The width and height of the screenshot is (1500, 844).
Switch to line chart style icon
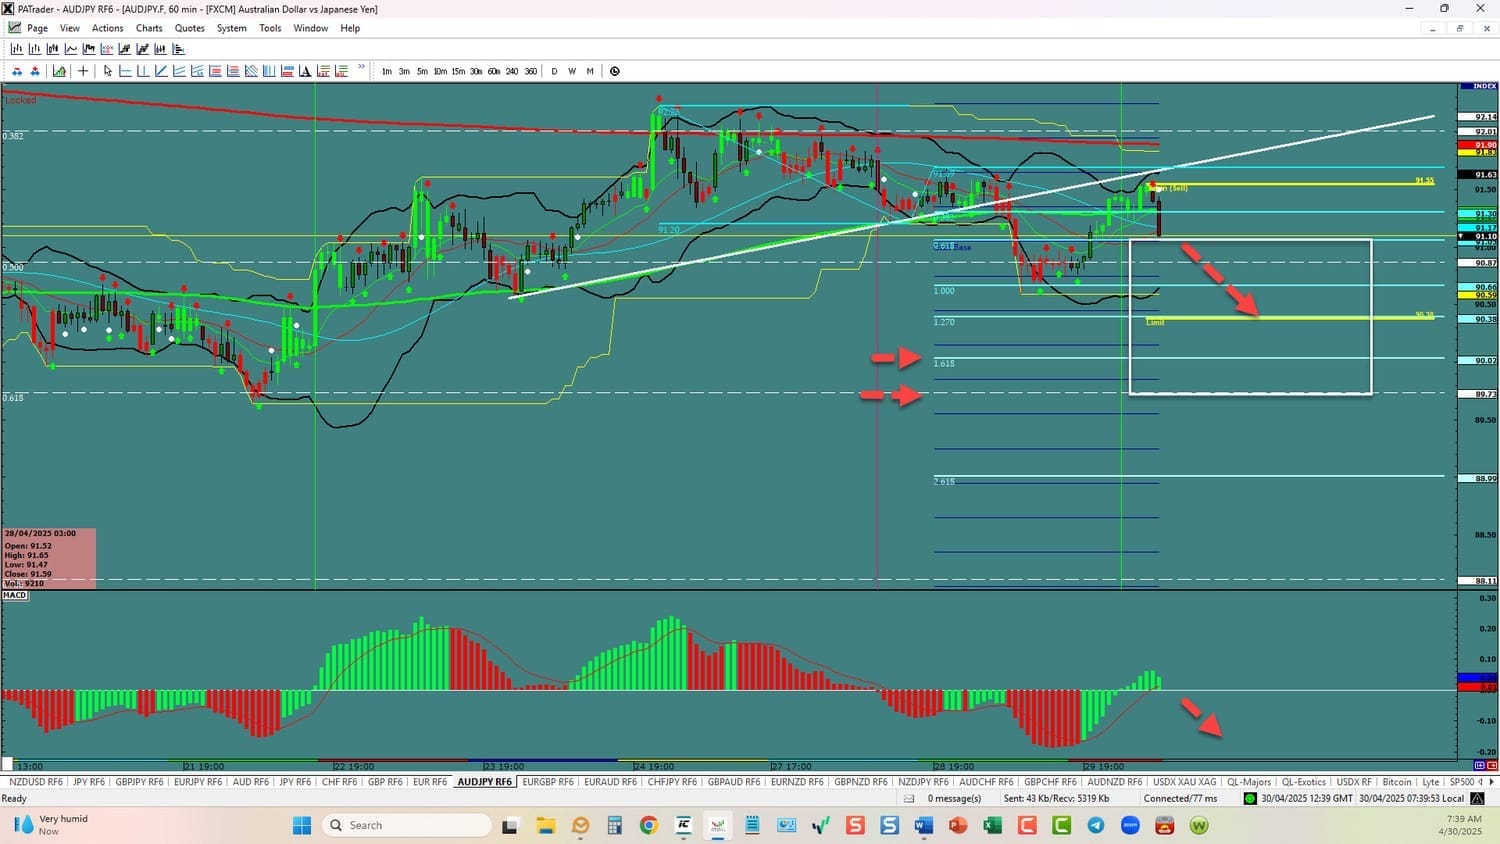click(71, 49)
